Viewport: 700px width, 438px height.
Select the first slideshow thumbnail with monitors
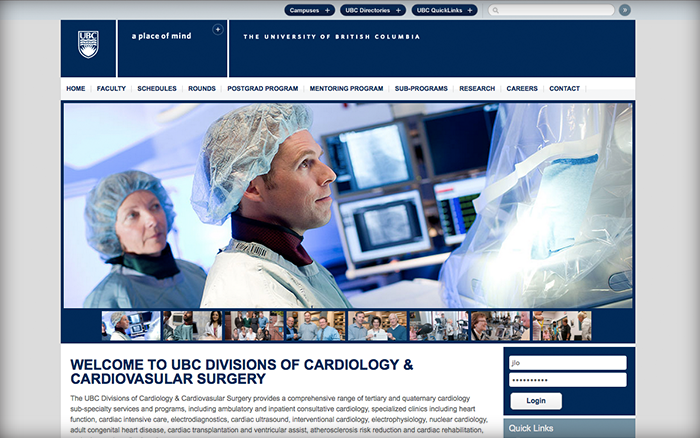(131, 326)
